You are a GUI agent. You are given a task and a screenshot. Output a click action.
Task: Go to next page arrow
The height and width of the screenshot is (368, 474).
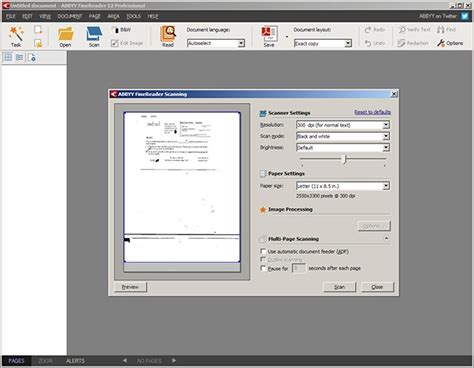tap(174, 360)
